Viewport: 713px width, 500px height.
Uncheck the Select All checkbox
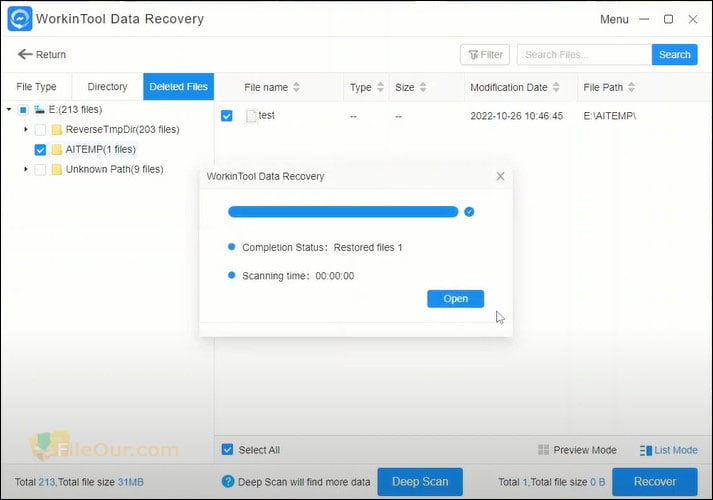[x=227, y=450]
